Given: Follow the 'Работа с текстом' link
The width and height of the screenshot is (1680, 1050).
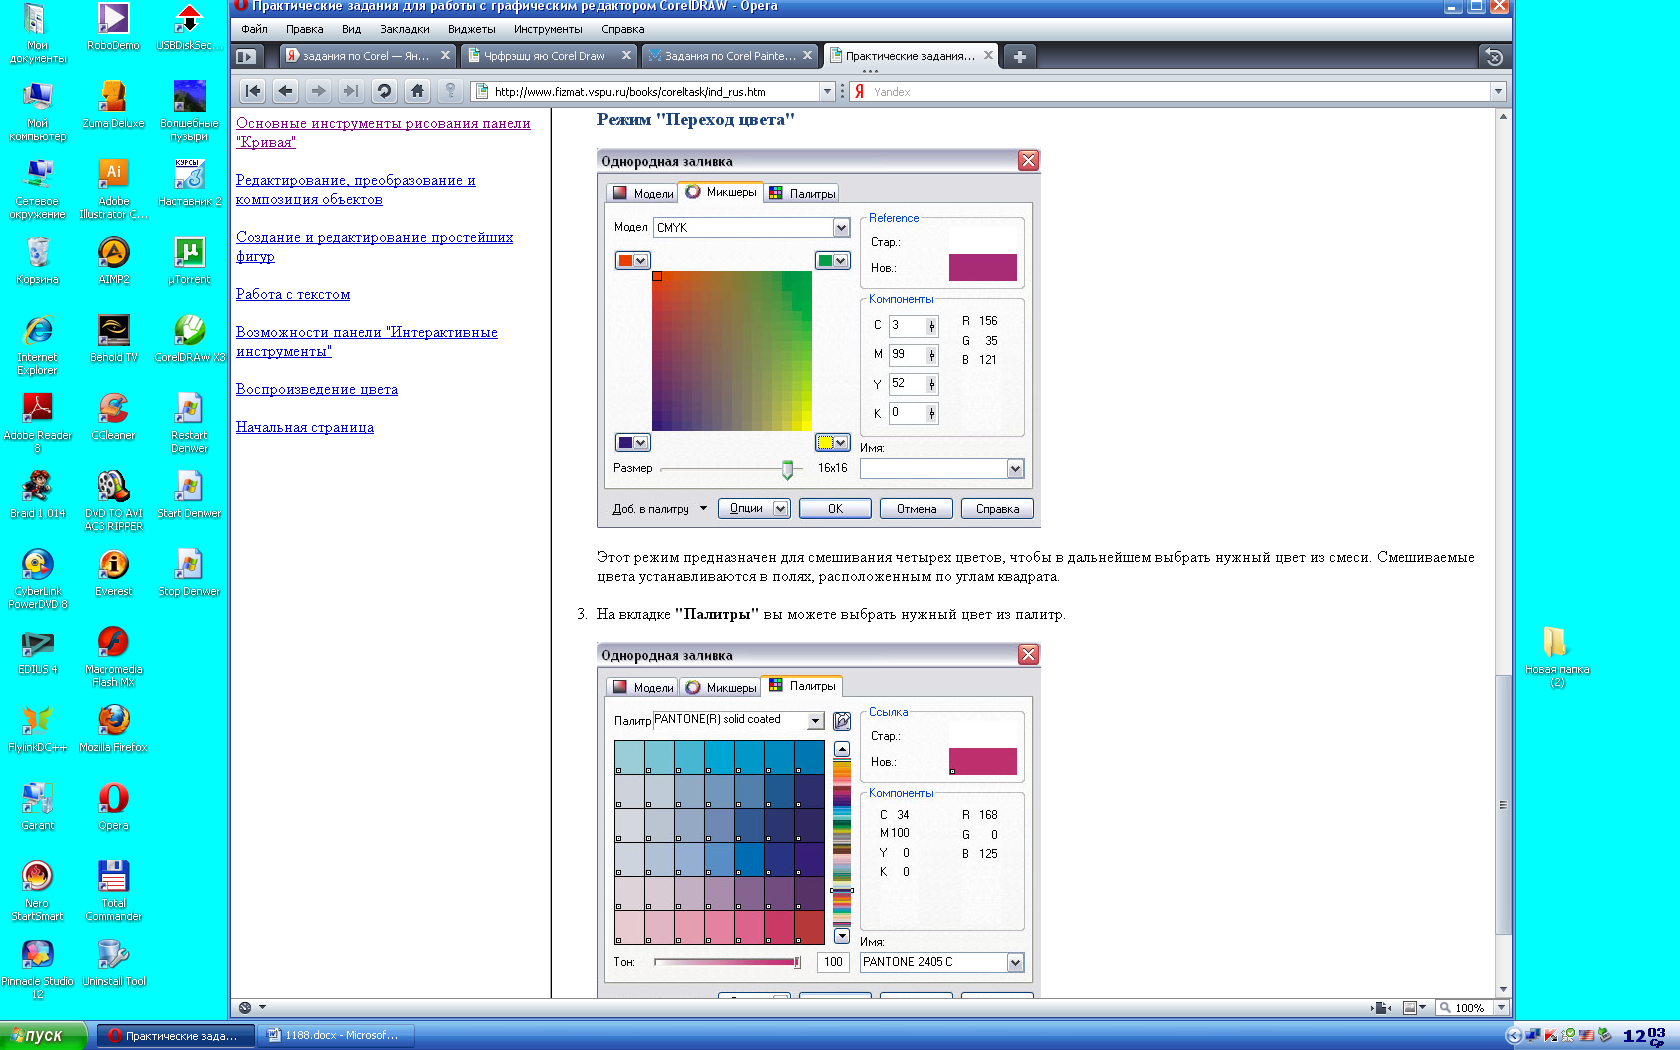Looking at the screenshot, I should coord(293,294).
